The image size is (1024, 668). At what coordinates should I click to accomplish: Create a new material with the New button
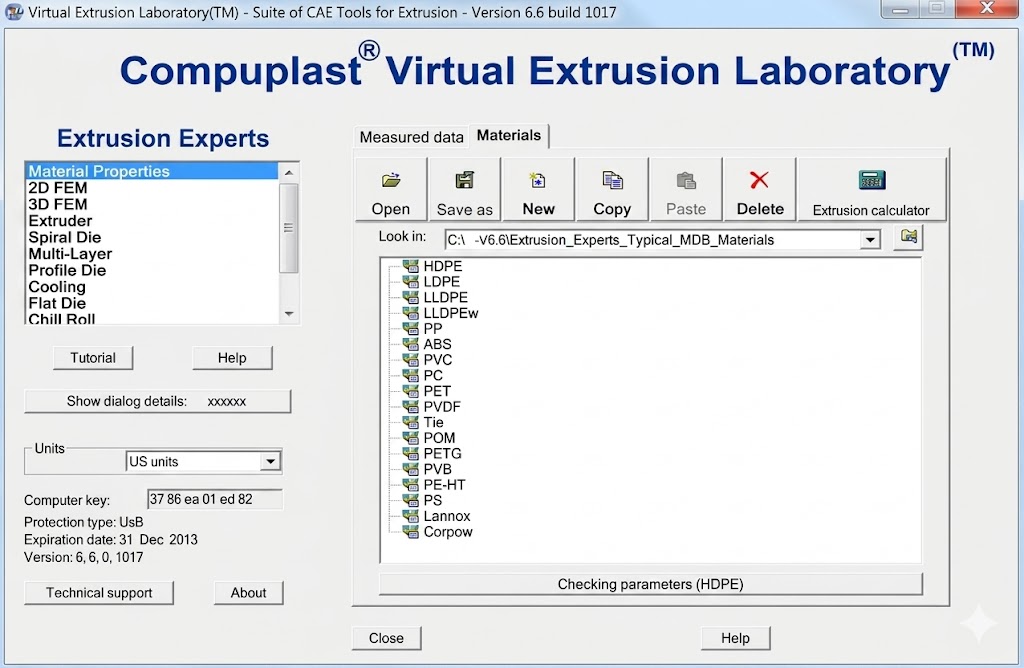538,189
